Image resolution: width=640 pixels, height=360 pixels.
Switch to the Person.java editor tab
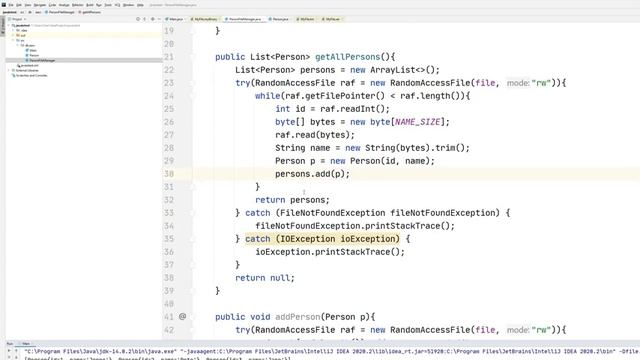point(279,19)
